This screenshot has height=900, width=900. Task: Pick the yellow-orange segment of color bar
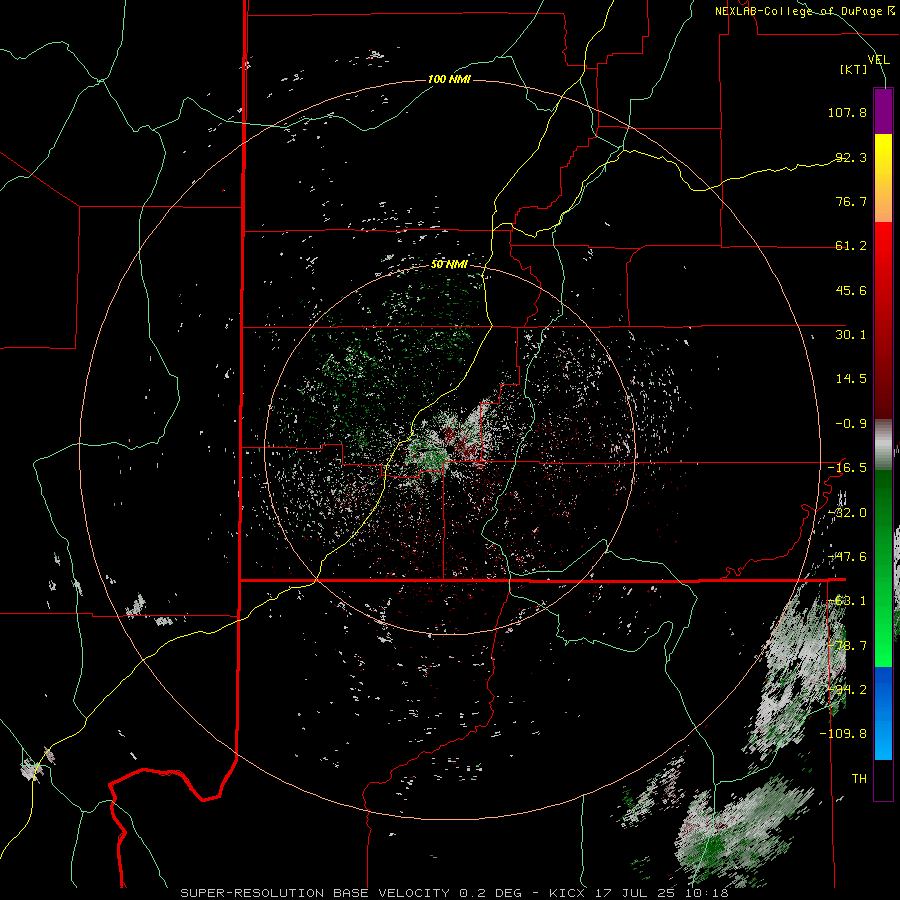click(x=883, y=178)
